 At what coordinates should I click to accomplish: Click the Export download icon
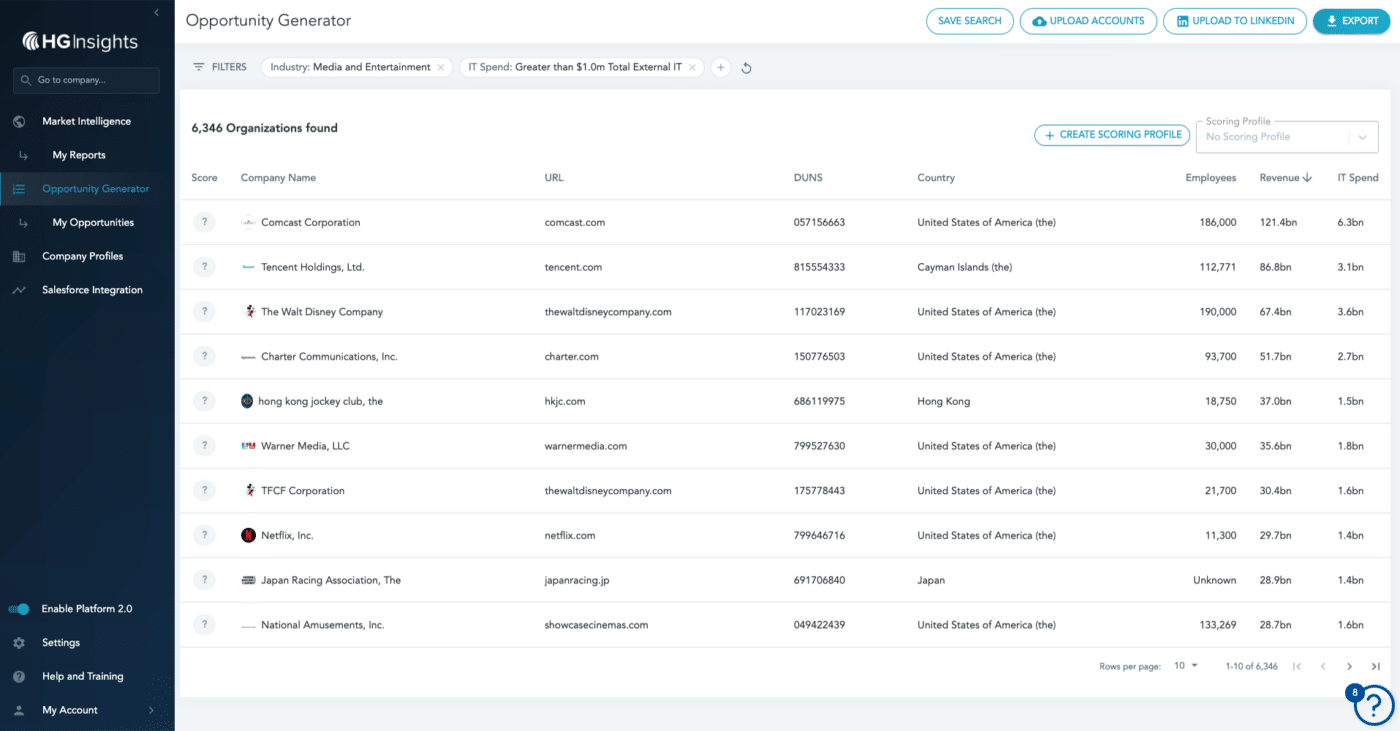coord(1331,20)
